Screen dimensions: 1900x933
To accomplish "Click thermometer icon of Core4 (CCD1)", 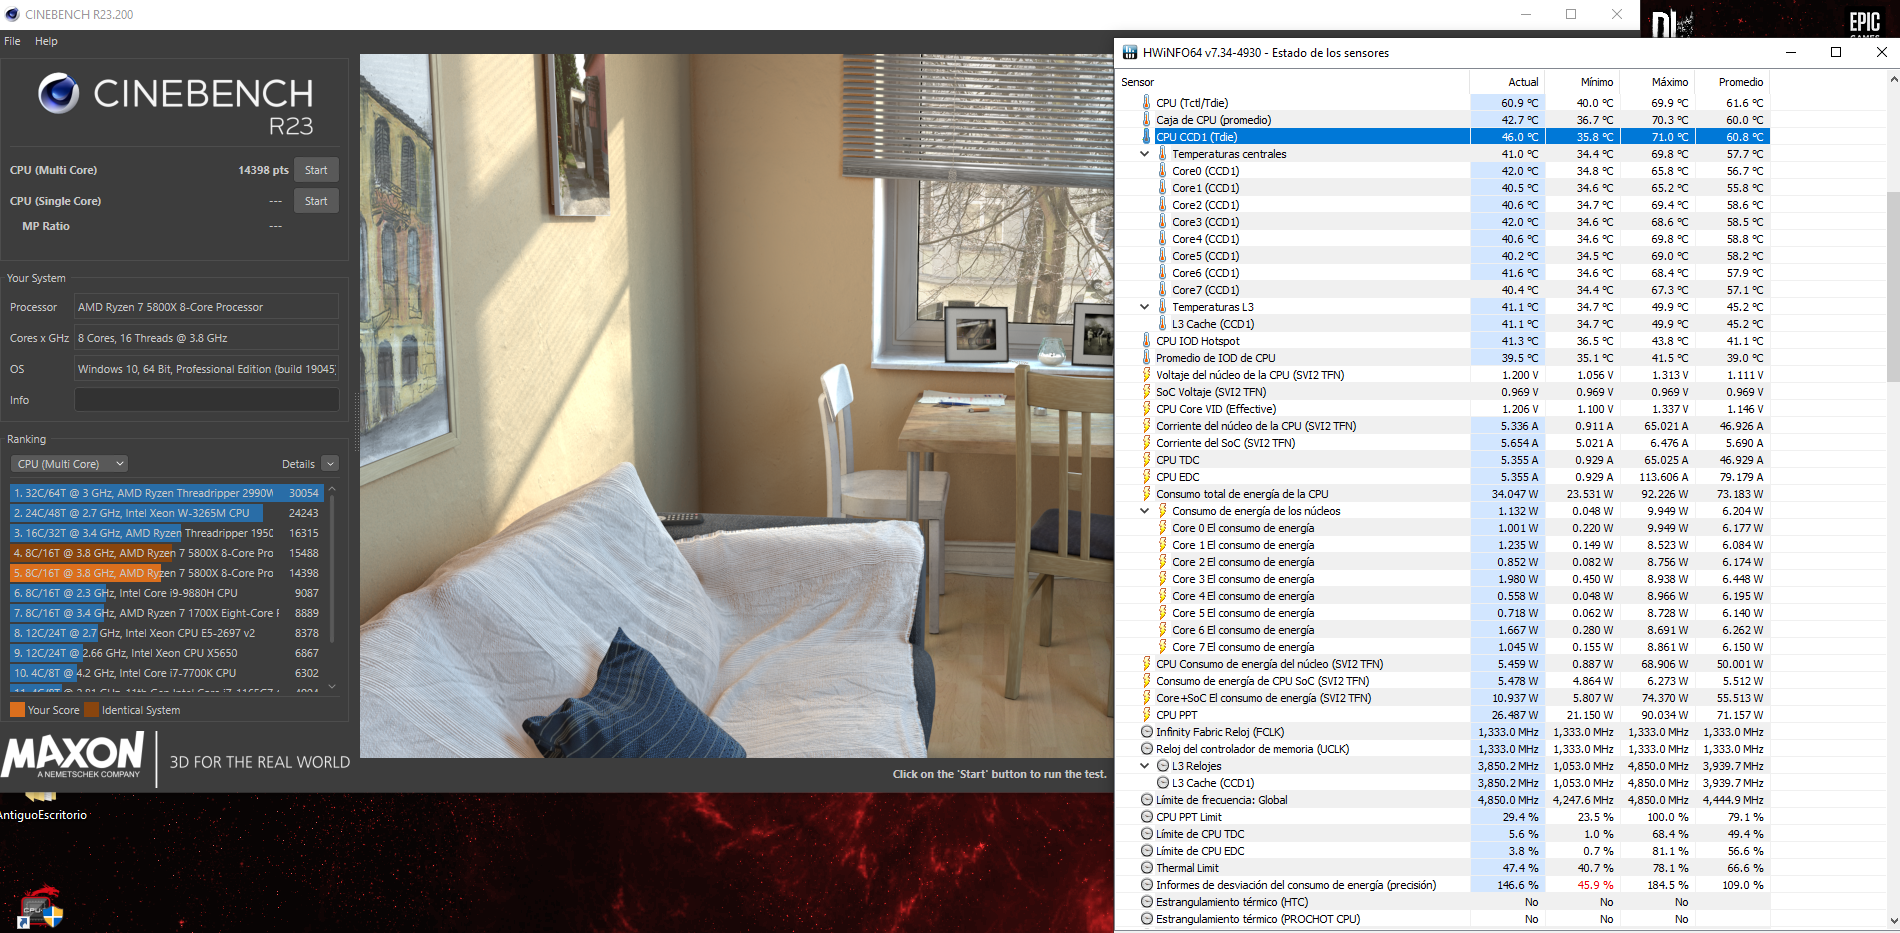I will point(1163,239).
